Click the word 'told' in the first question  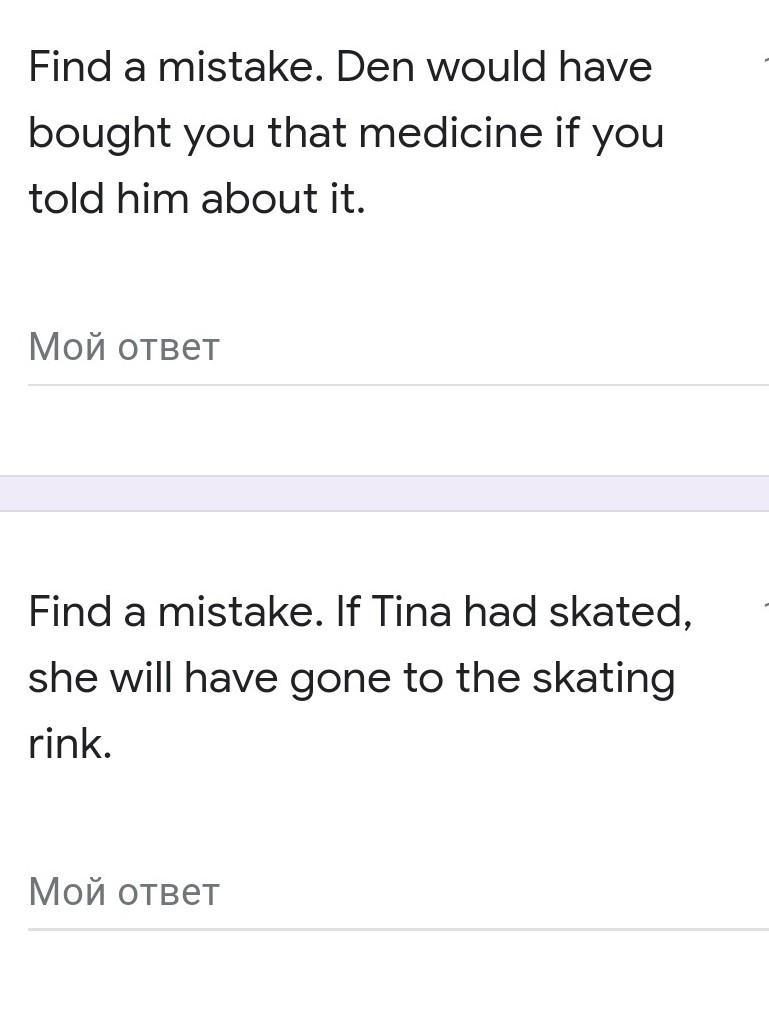[66, 198]
